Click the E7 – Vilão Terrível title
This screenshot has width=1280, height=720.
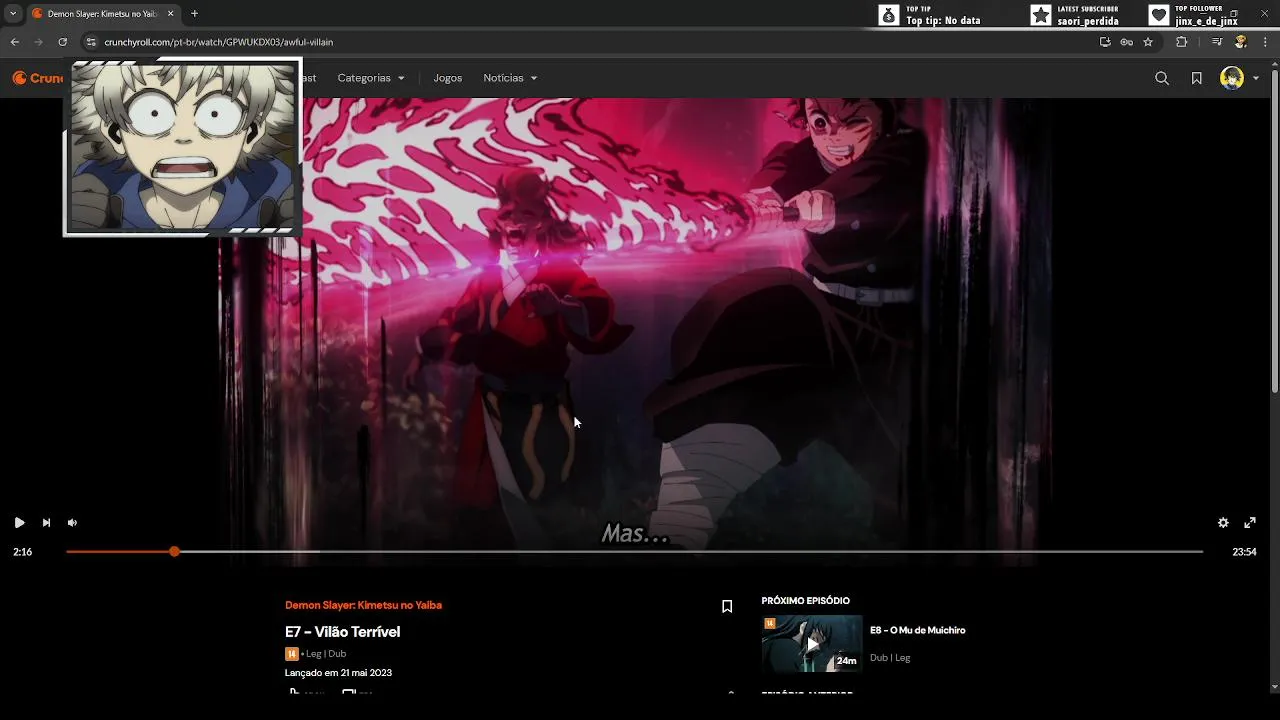click(342, 632)
